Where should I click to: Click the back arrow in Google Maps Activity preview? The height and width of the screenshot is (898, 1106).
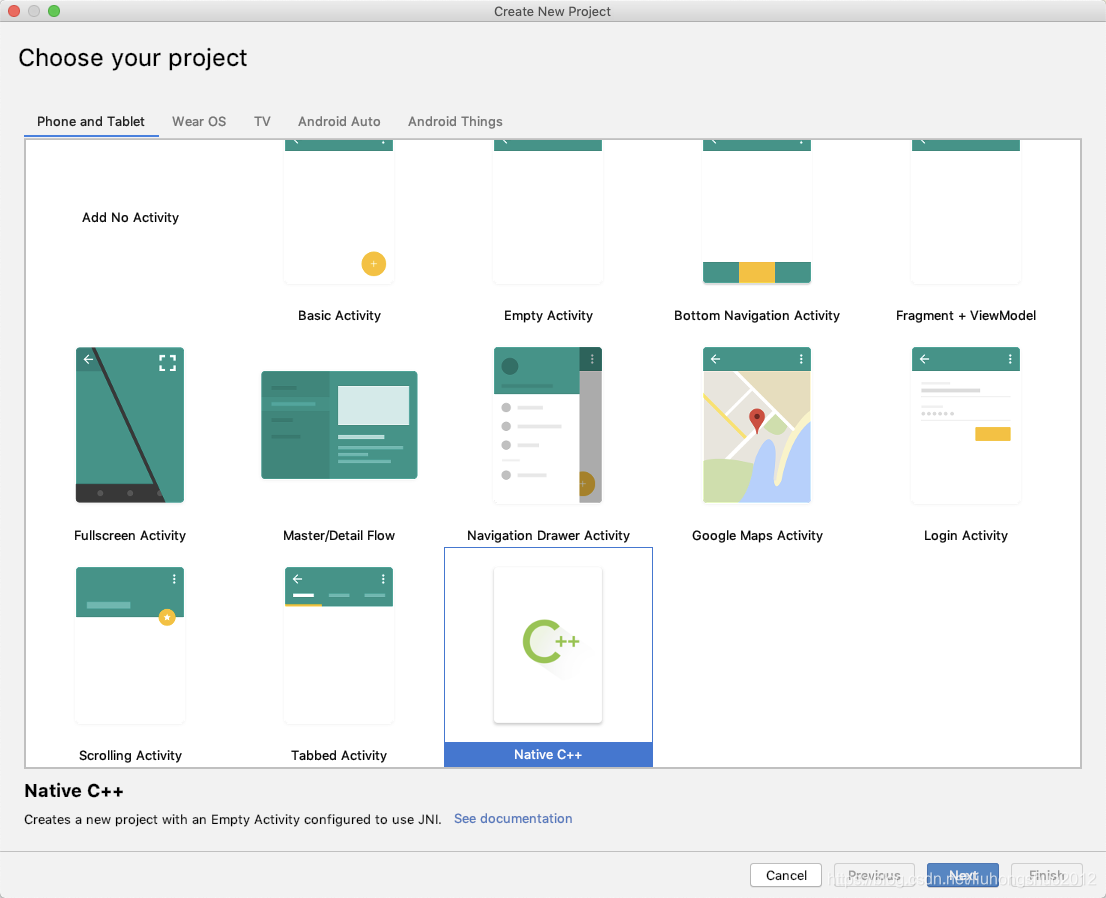(x=715, y=359)
